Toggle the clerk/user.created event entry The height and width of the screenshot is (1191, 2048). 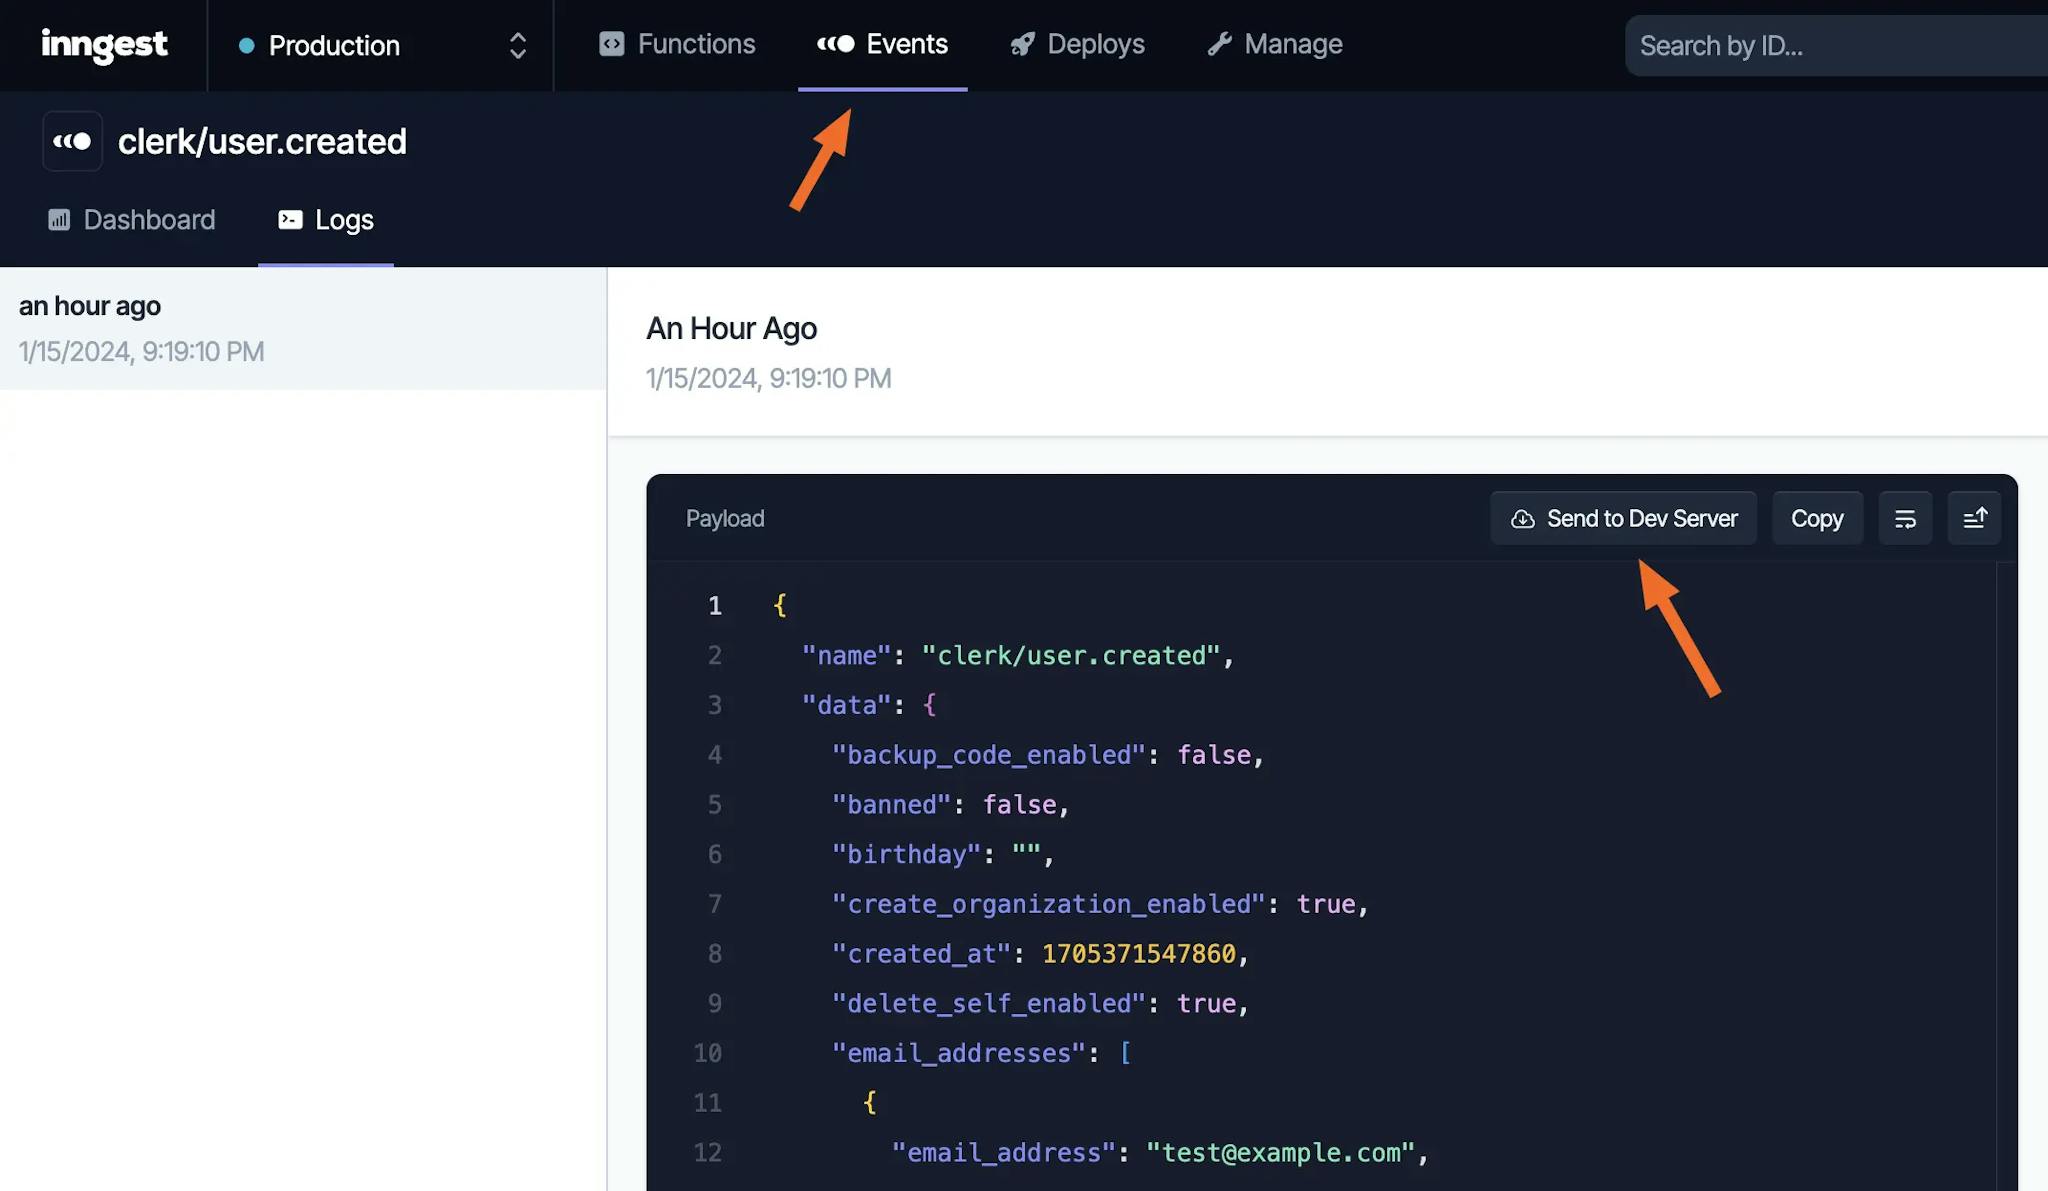coord(303,328)
